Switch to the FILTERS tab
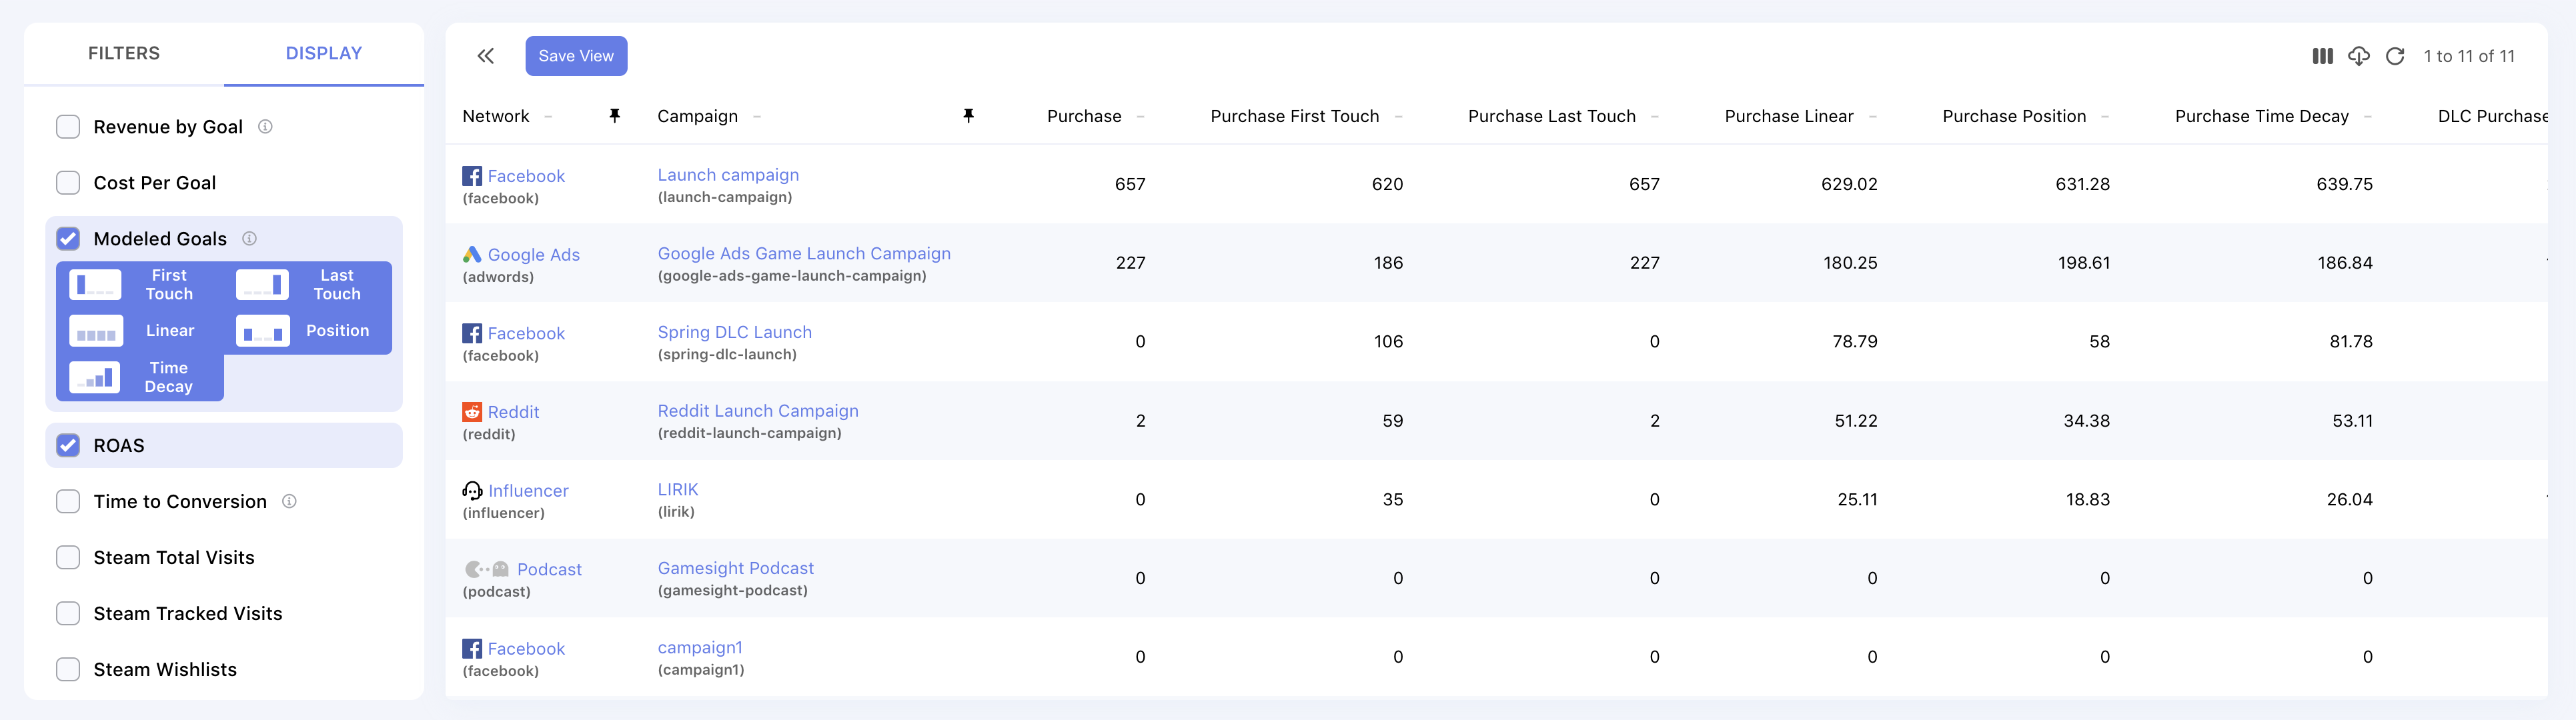2576x720 pixels. (x=124, y=53)
